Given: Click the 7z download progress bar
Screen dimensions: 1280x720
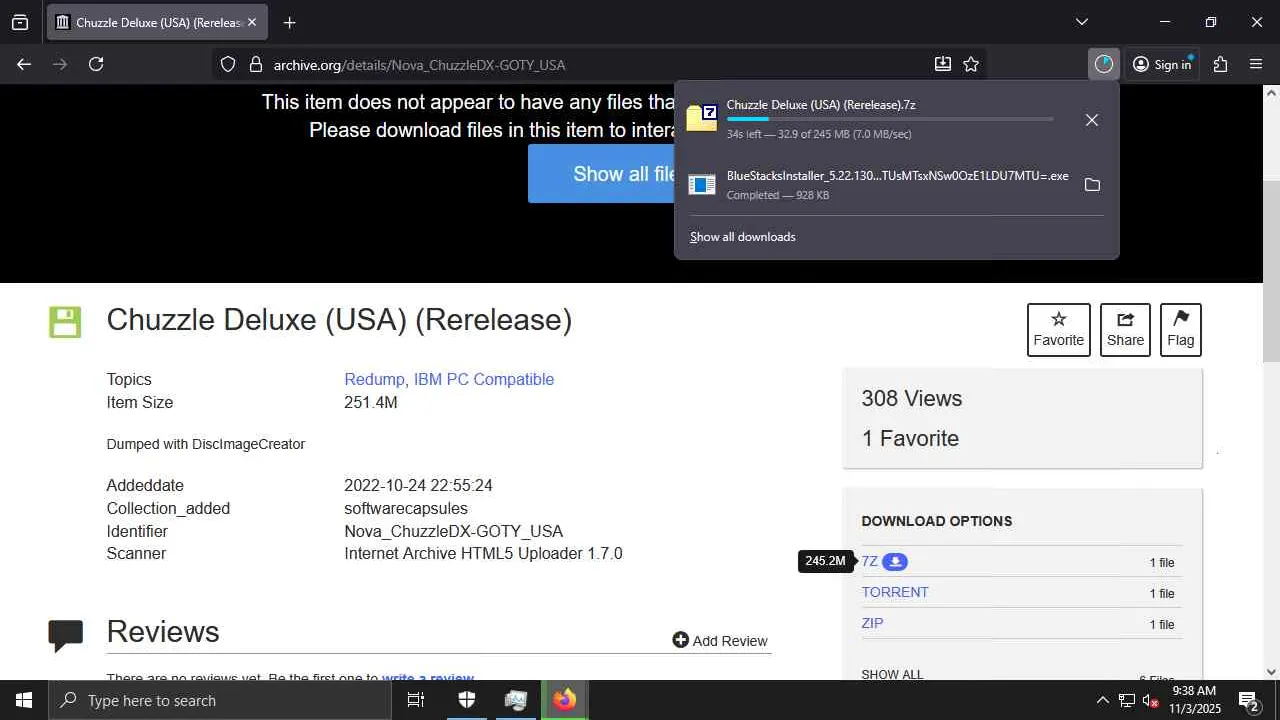Looking at the screenshot, I should pyautogui.click(x=890, y=119).
